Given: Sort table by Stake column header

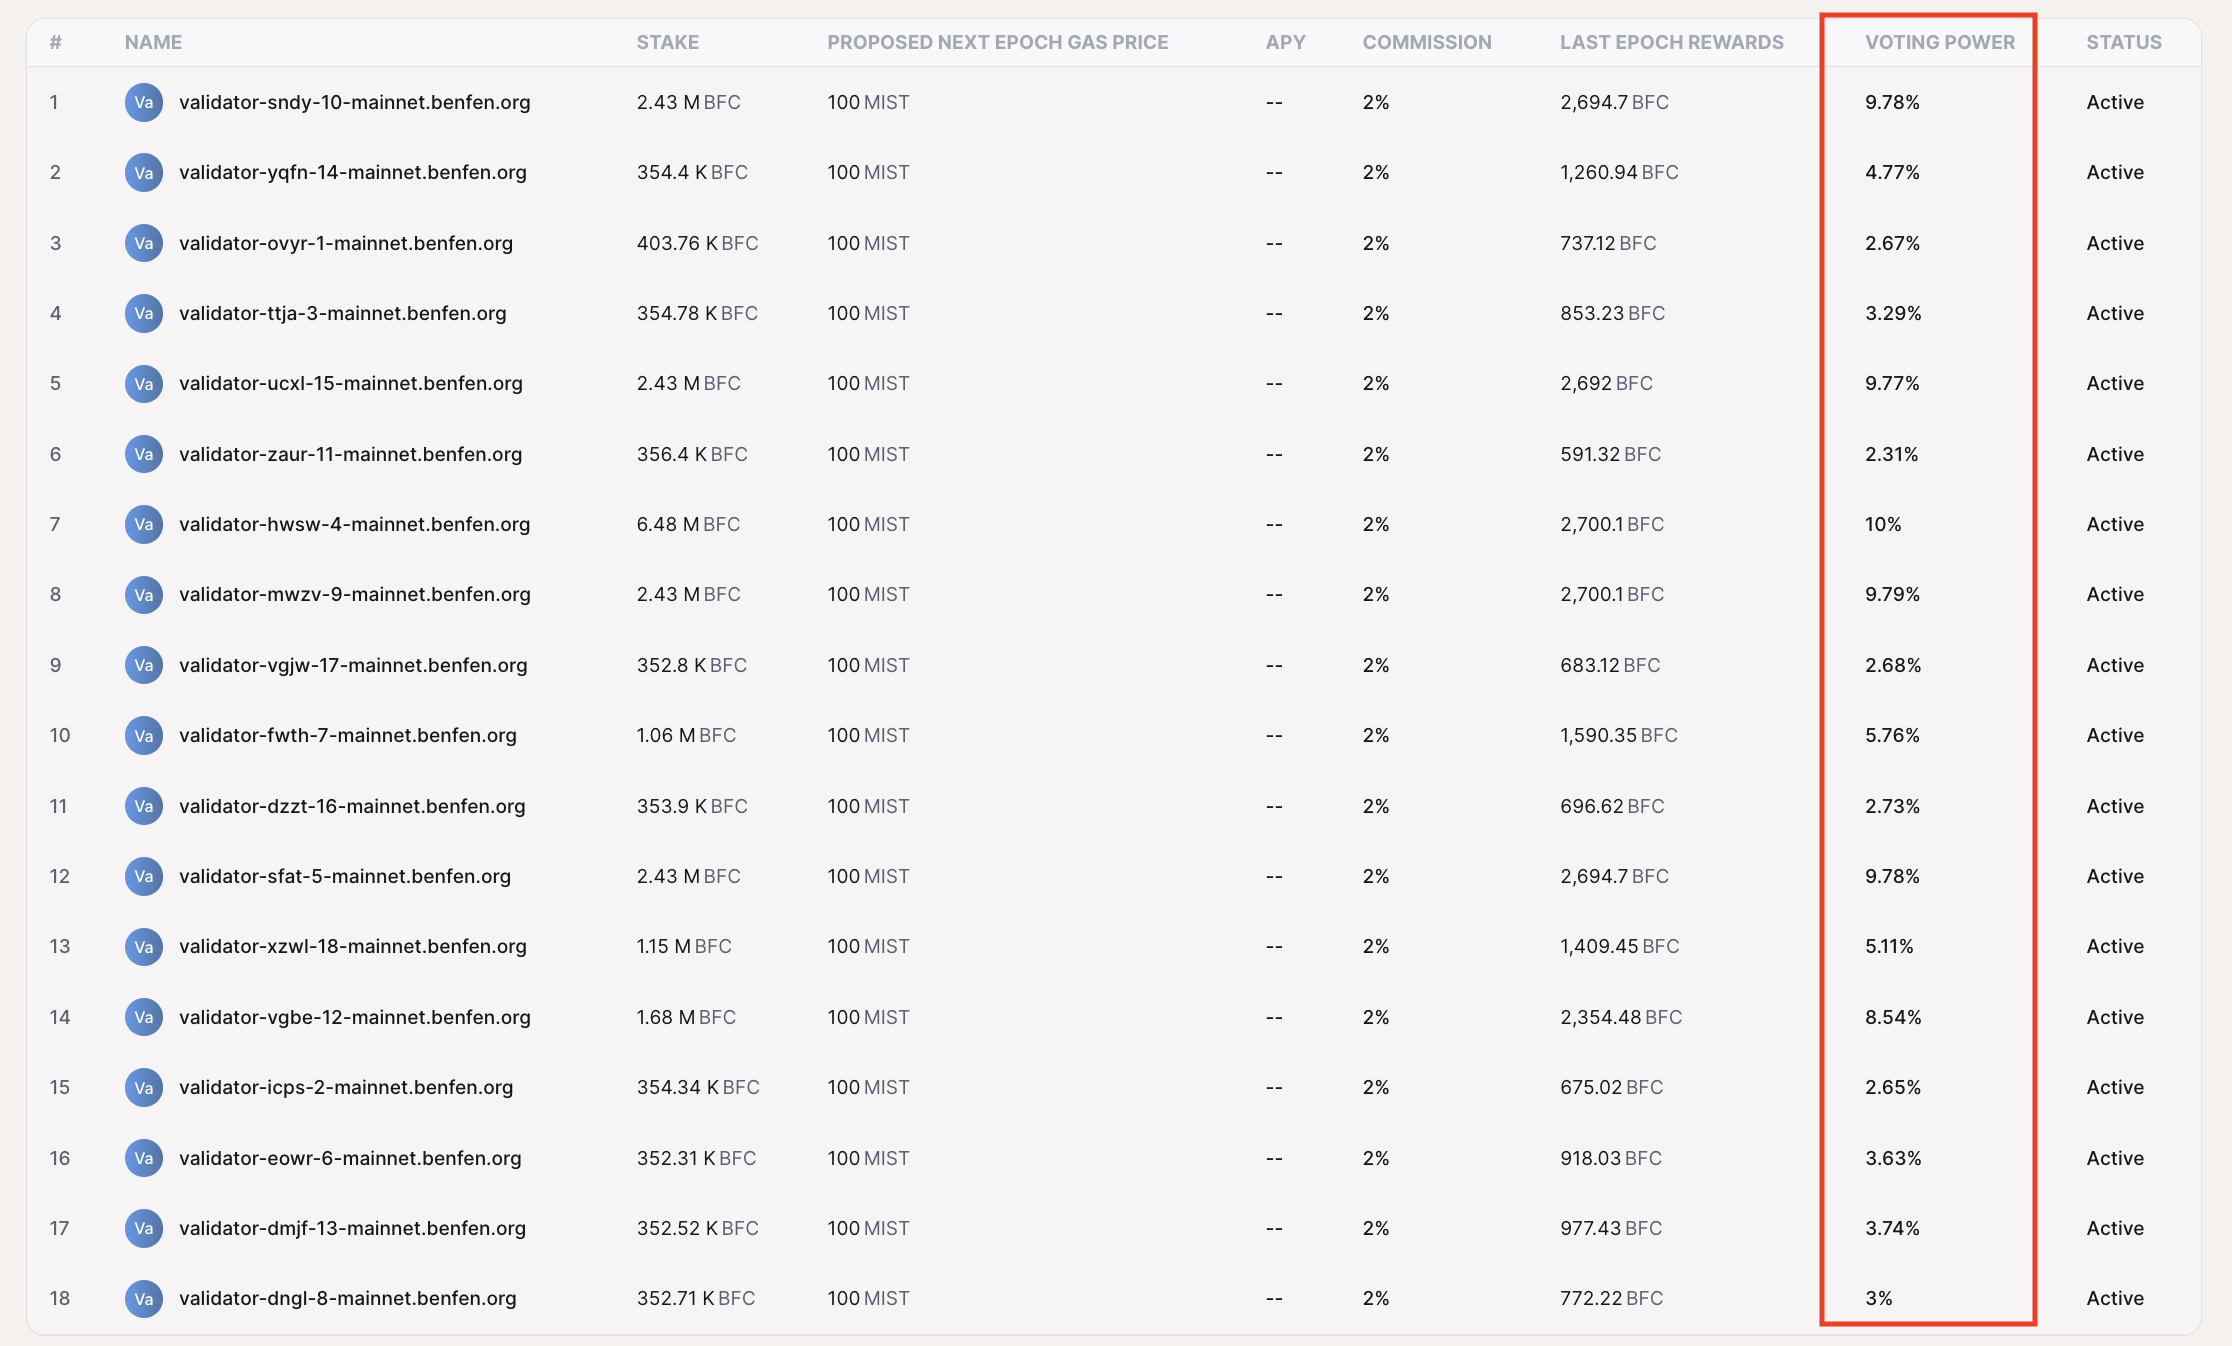Looking at the screenshot, I should click(667, 42).
